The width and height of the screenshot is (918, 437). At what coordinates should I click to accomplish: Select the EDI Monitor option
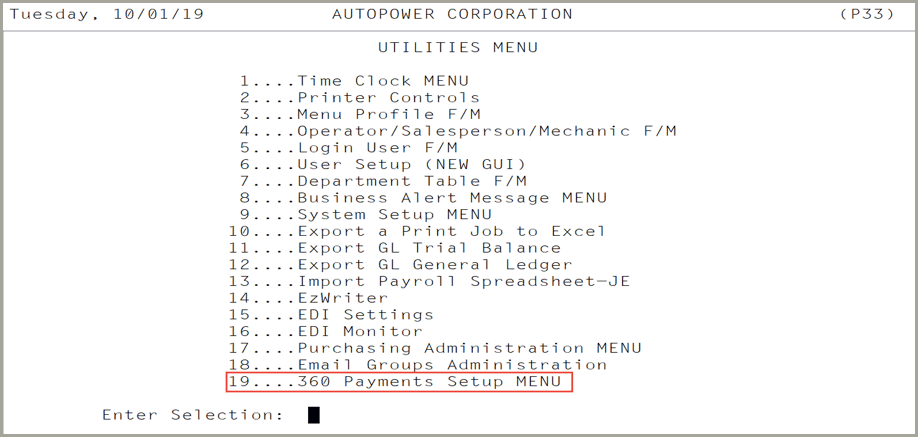[326, 332]
